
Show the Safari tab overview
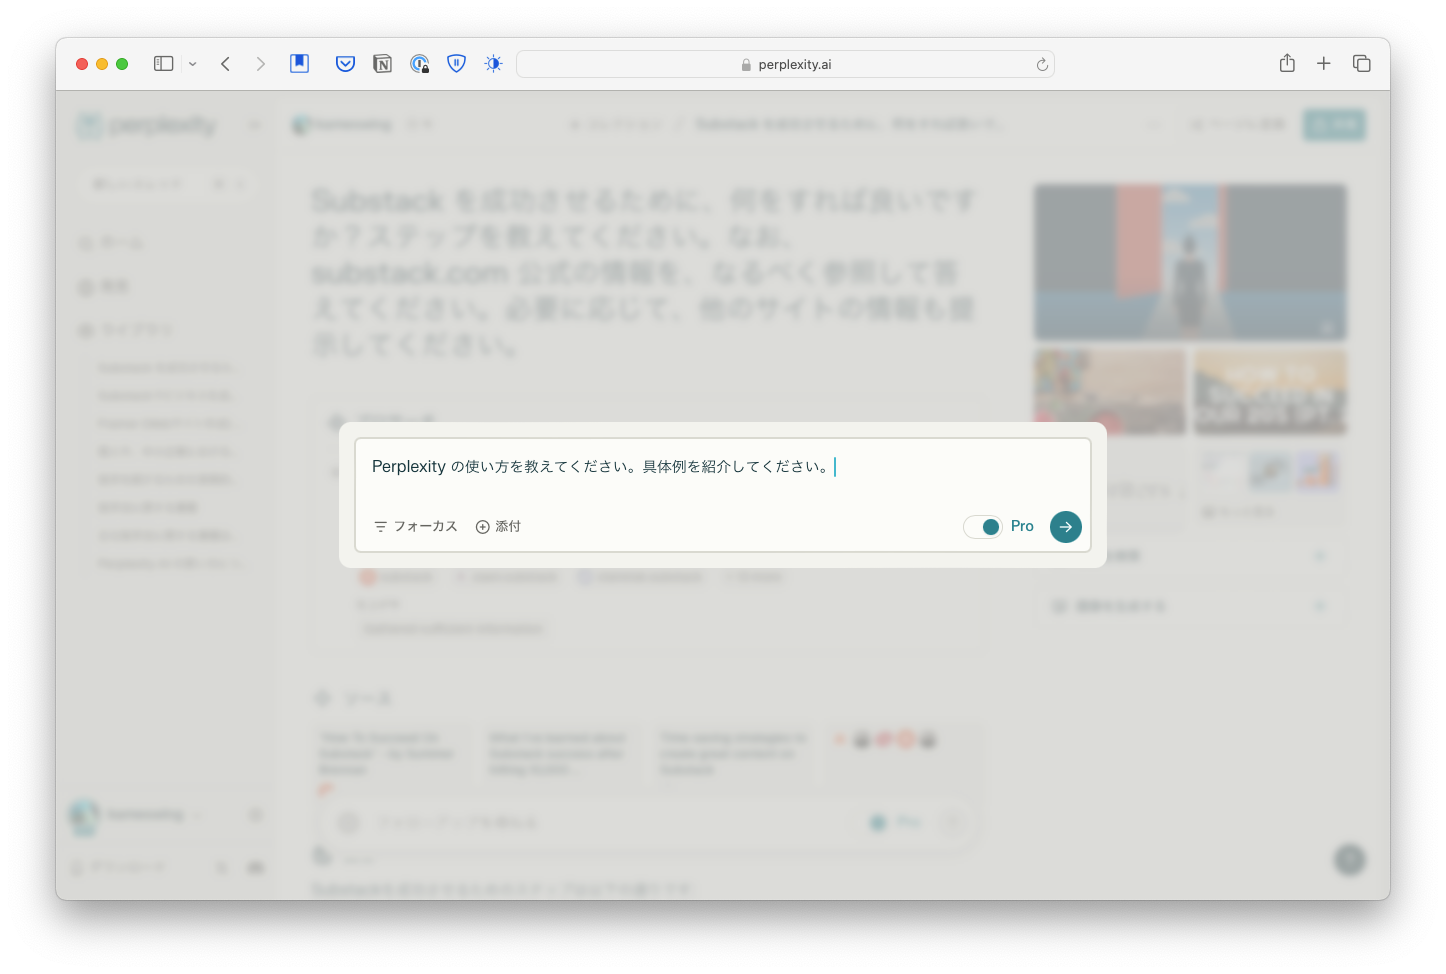[x=1361, y=64]
